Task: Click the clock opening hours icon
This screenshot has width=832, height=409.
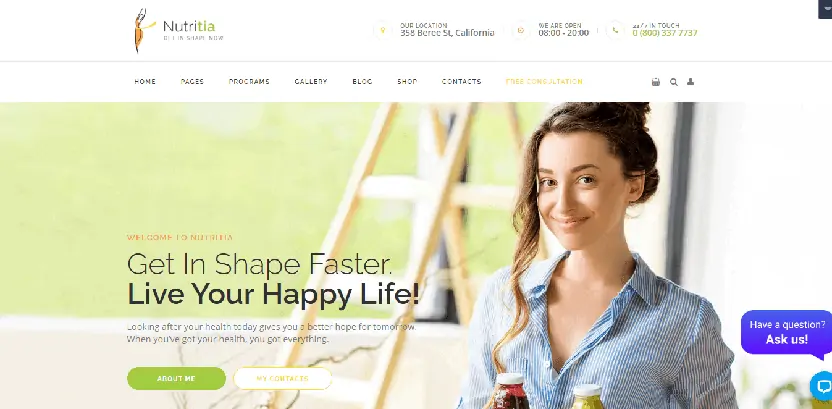Action: (x=521, y=30)
